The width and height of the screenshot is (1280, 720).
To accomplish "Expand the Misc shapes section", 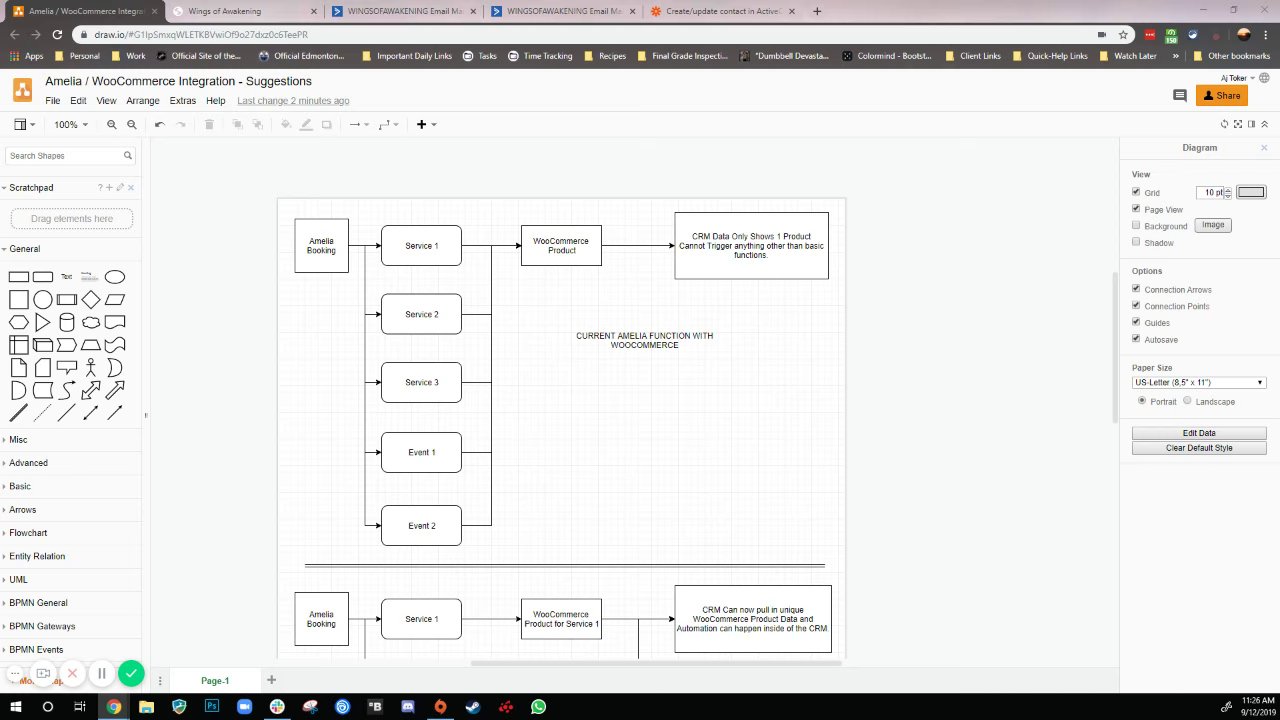I will (18, 440).
